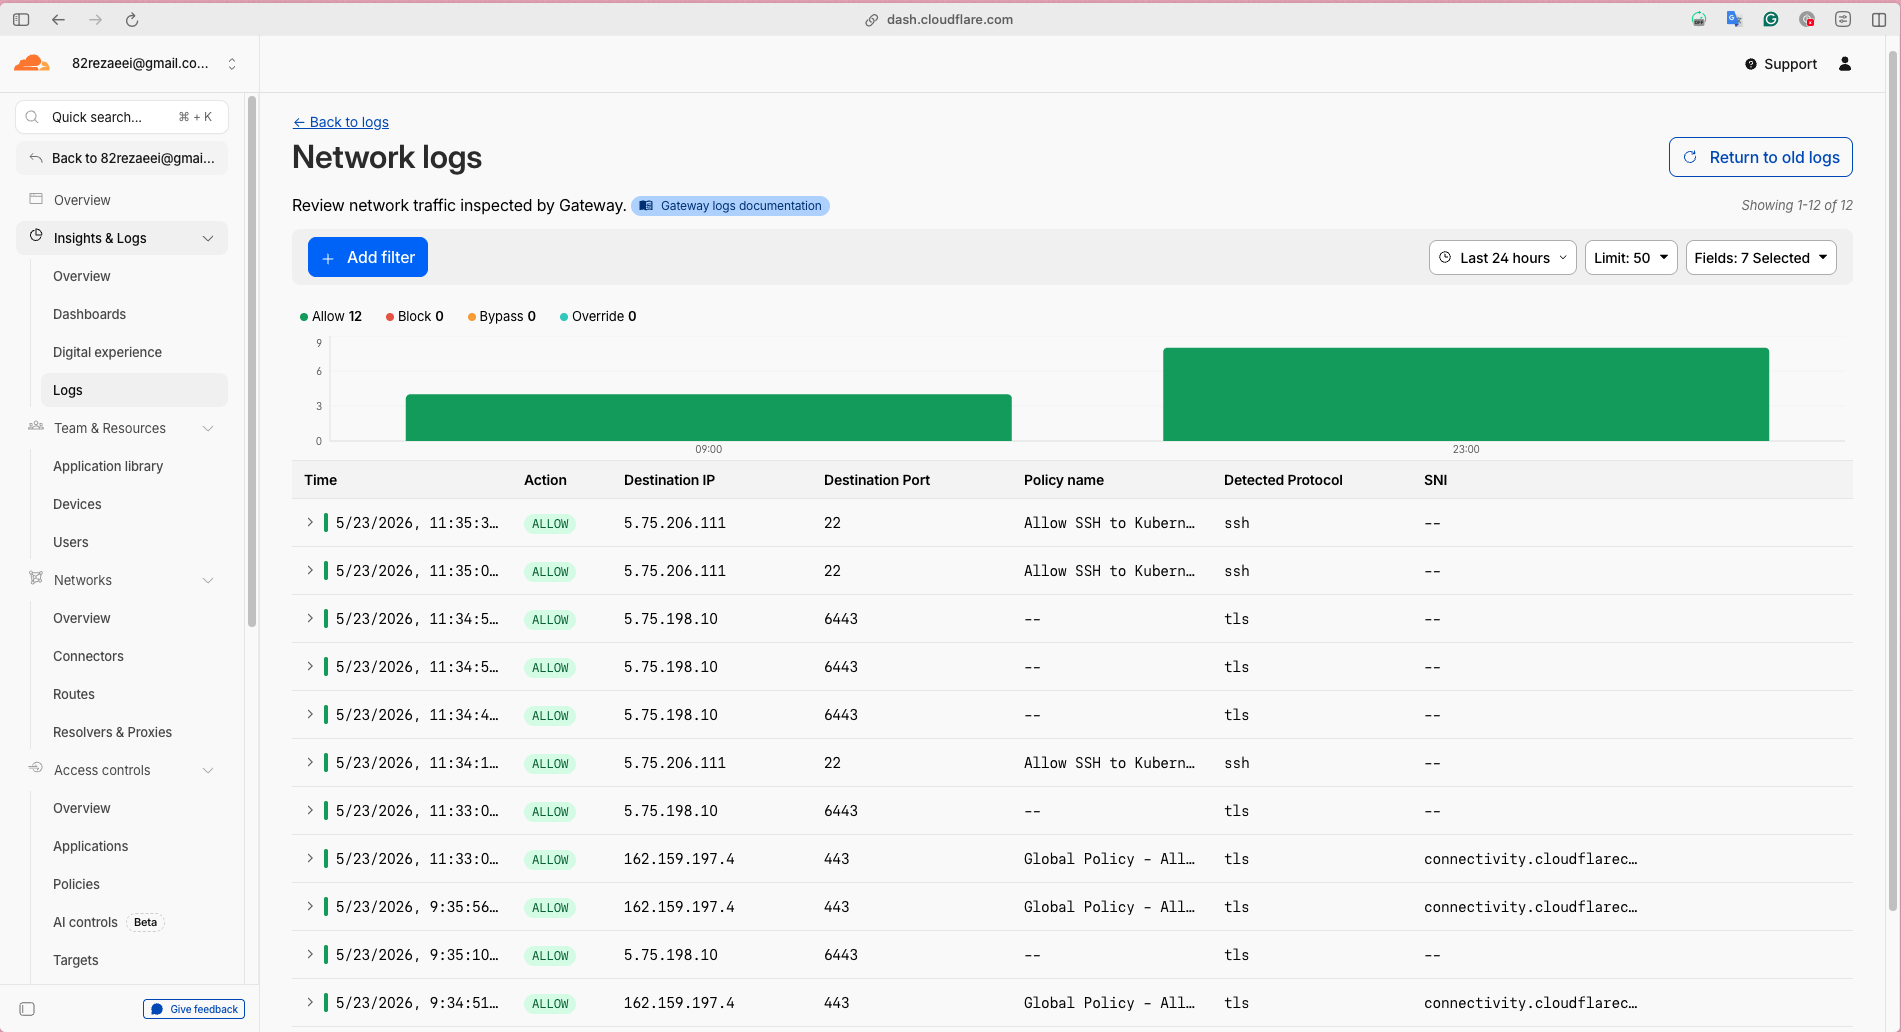Click the translate extension icon
The height and width of the screenshot is (1032, 1901).
1735,19
